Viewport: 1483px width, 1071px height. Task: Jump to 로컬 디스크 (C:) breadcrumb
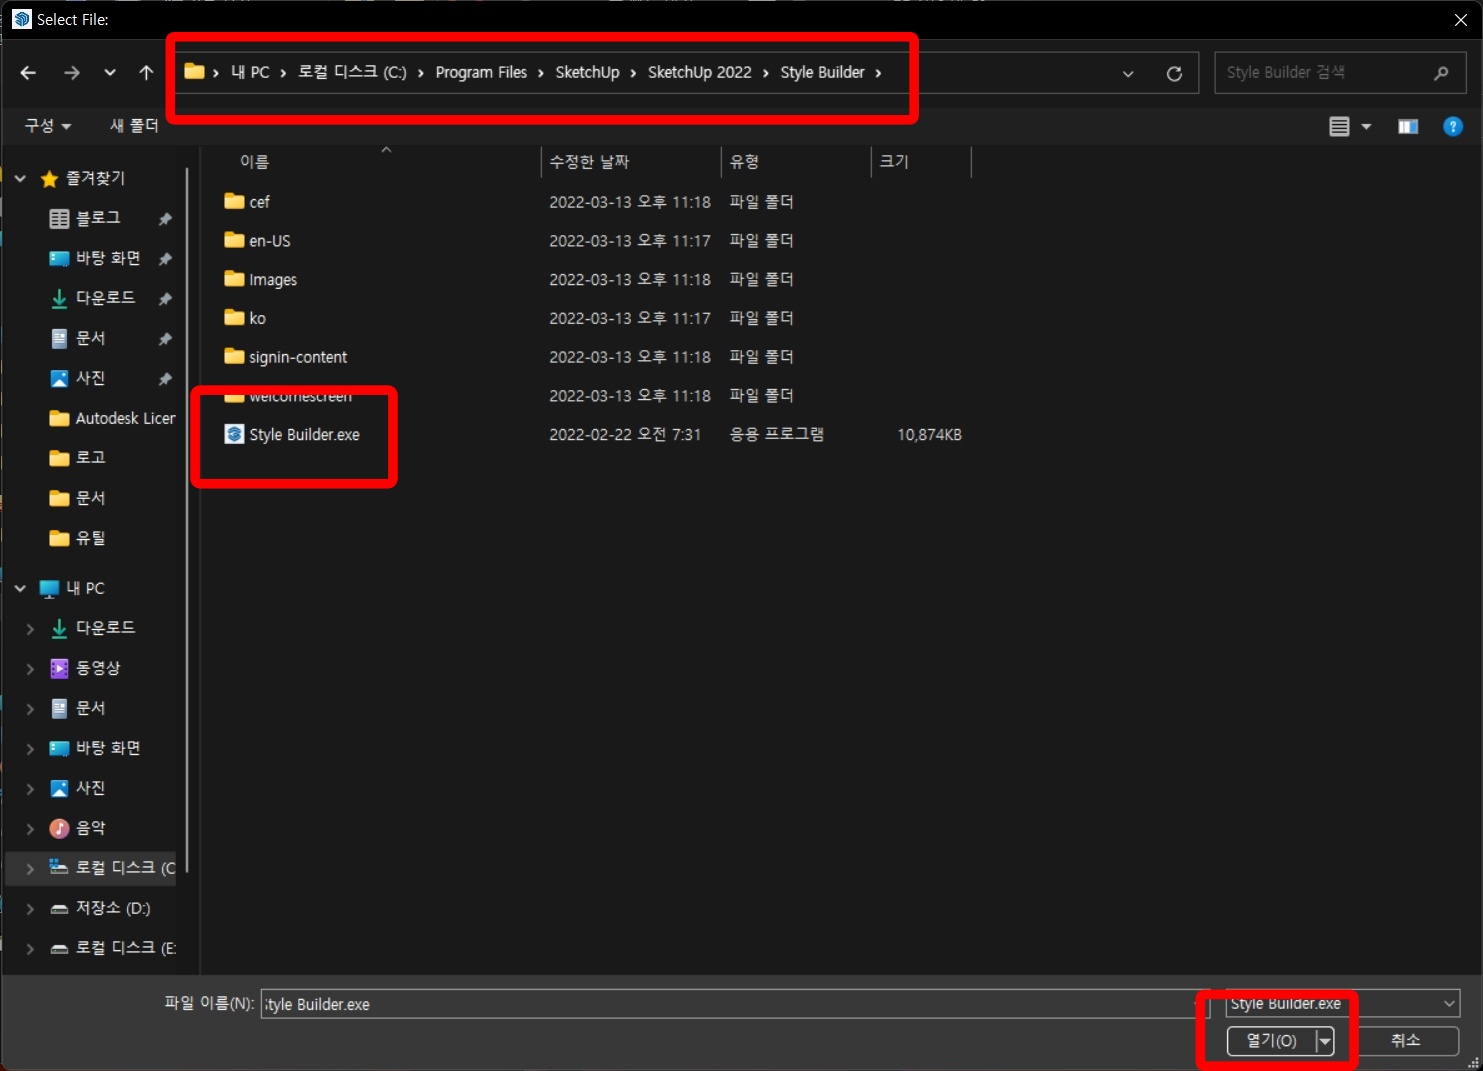[x=353, y=72]
